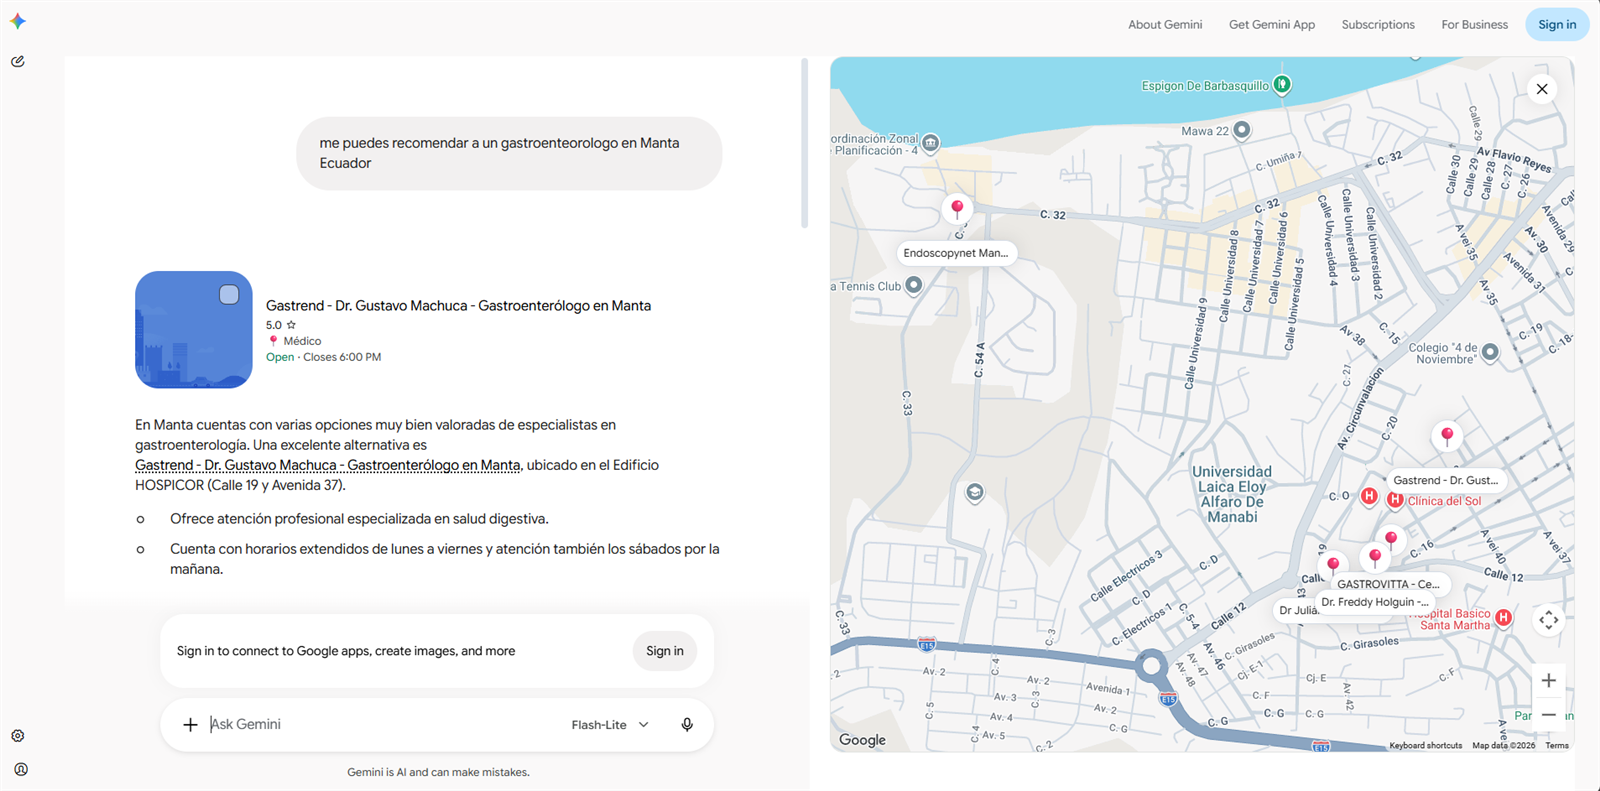This screenshot has height=791, width=1600.
Task: Click the Colegio 4 de Noviembre marker
Action: tap(1490, 352)
